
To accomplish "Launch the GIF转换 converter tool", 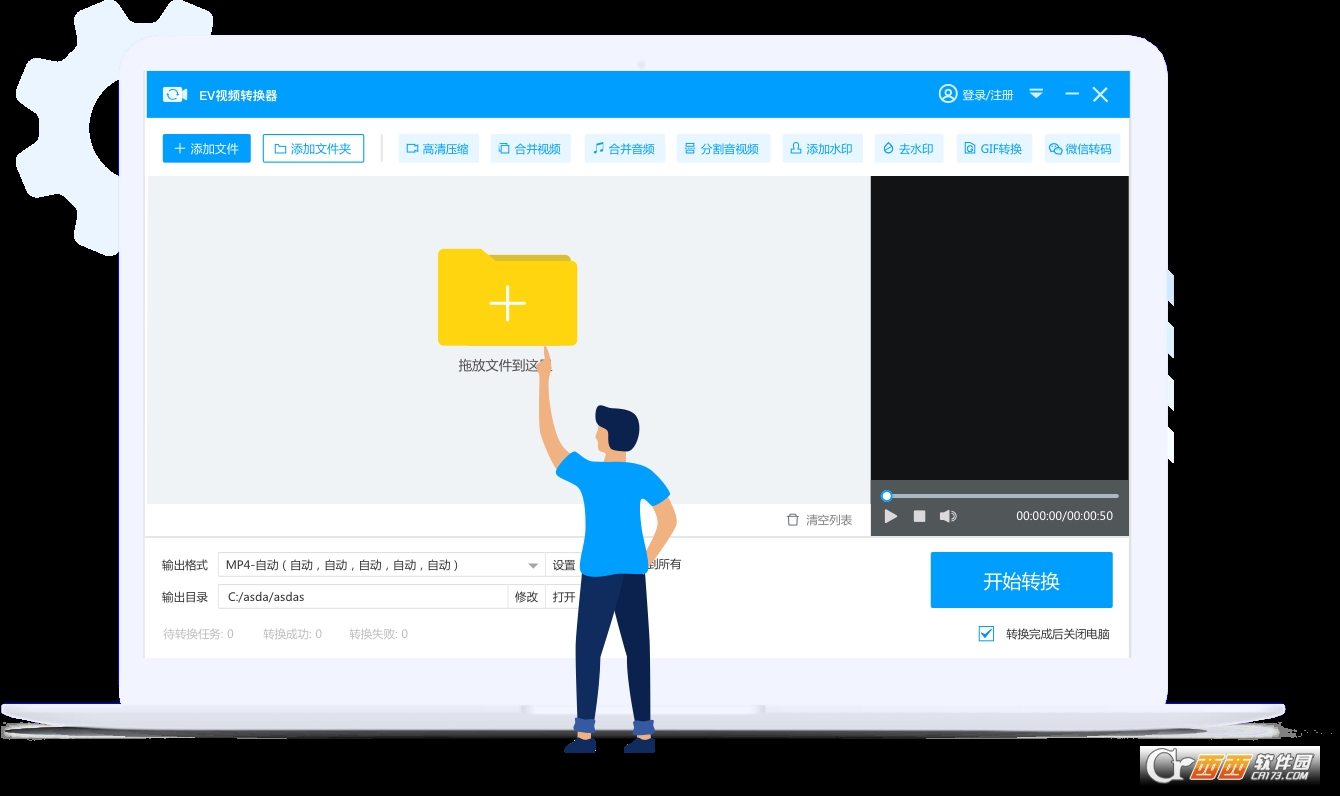I will point(993,149).
